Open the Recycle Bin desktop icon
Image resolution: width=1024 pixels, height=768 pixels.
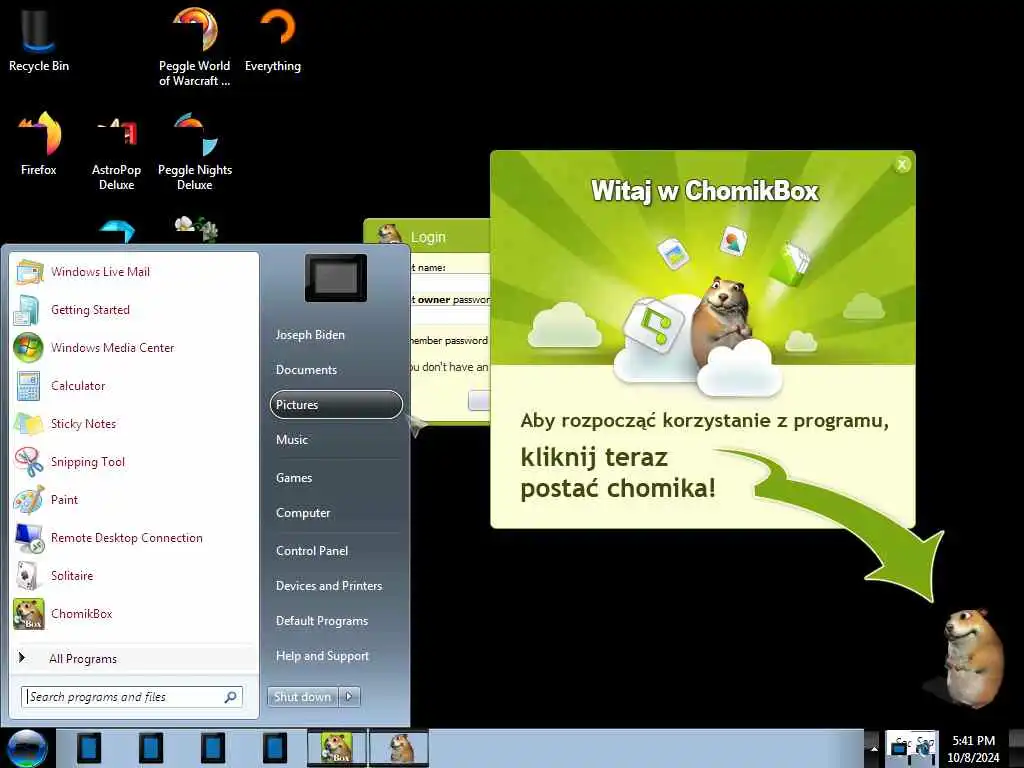(x=39, y=40)
